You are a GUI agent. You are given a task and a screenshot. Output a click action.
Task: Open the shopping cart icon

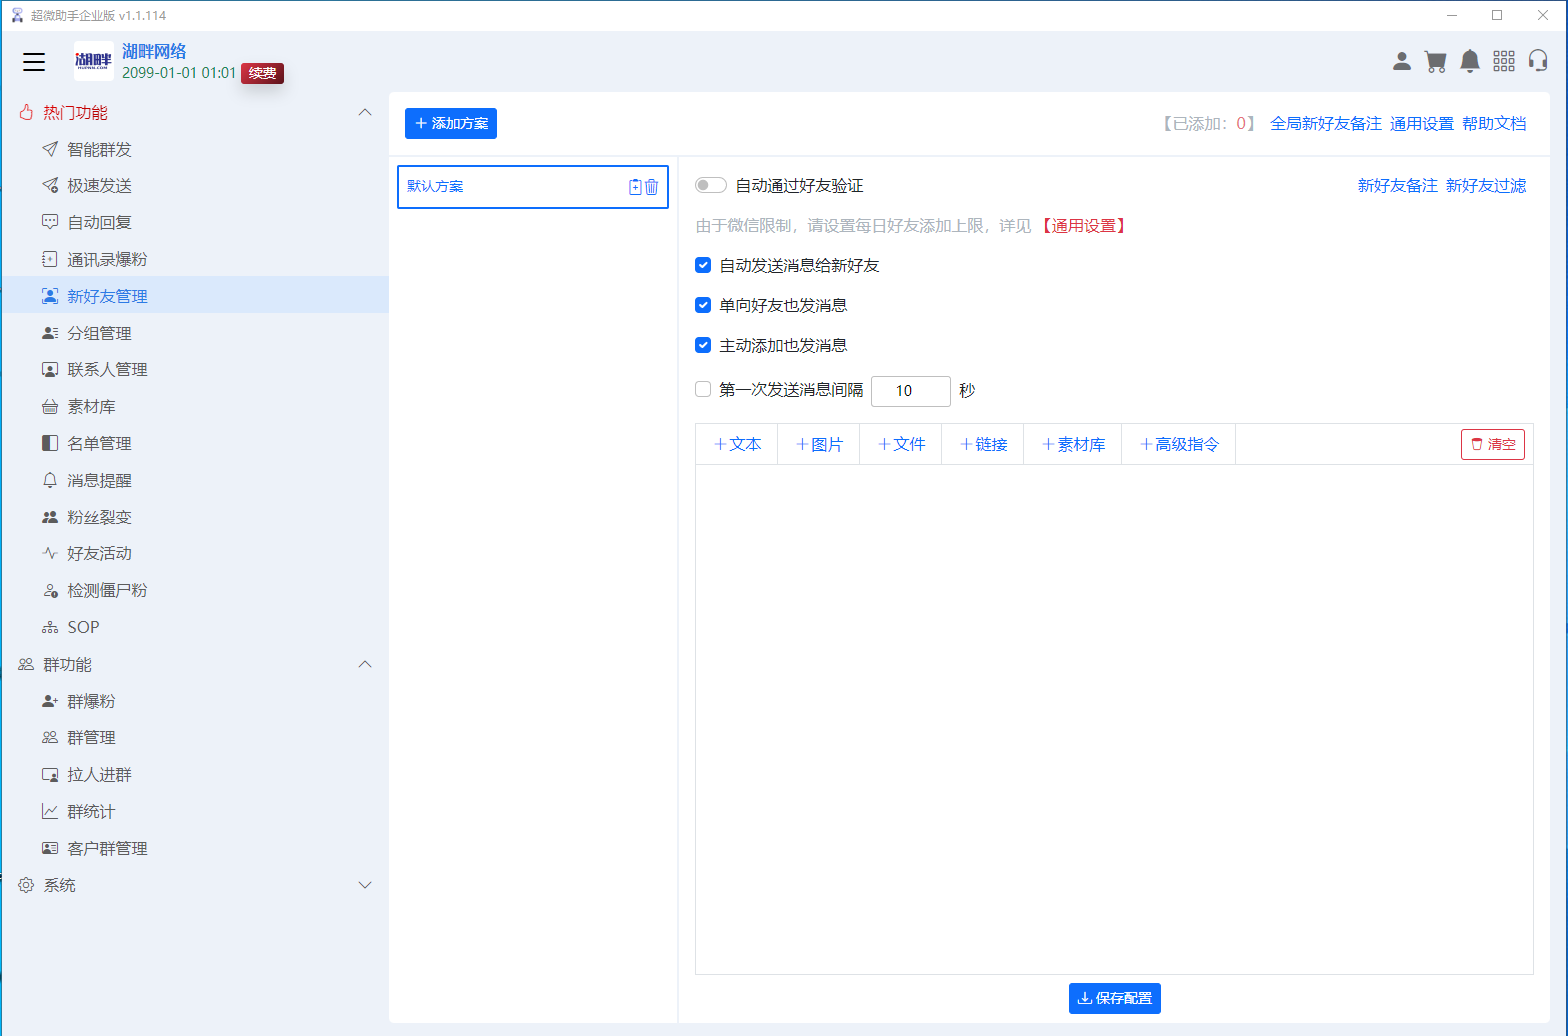pos(1436,62)
